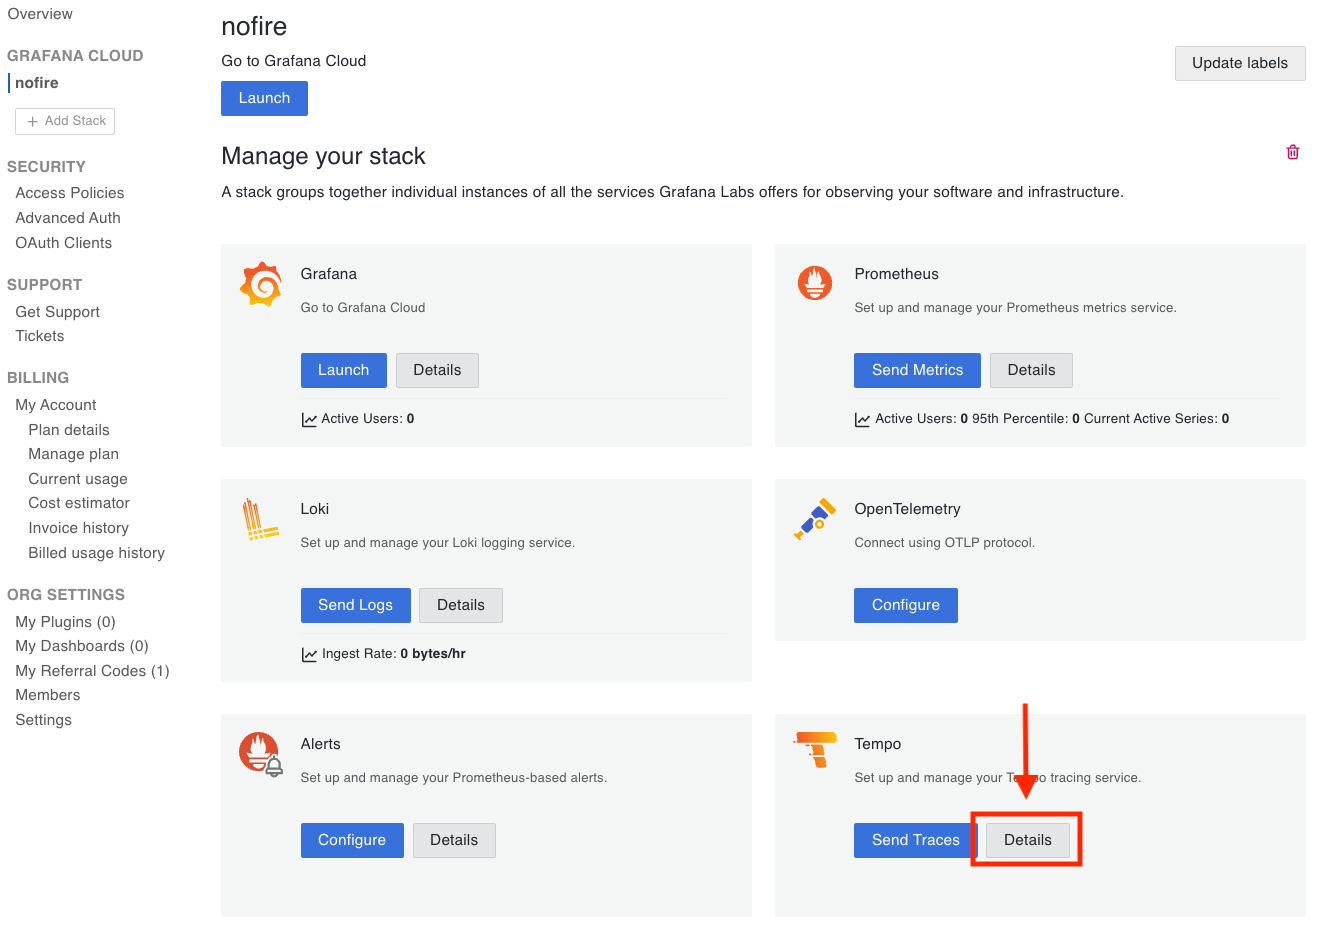The height and width of the screenshot is (926, 1326).
Task: Open Details for the Grafana card
Action: click(x=437, y=370)
